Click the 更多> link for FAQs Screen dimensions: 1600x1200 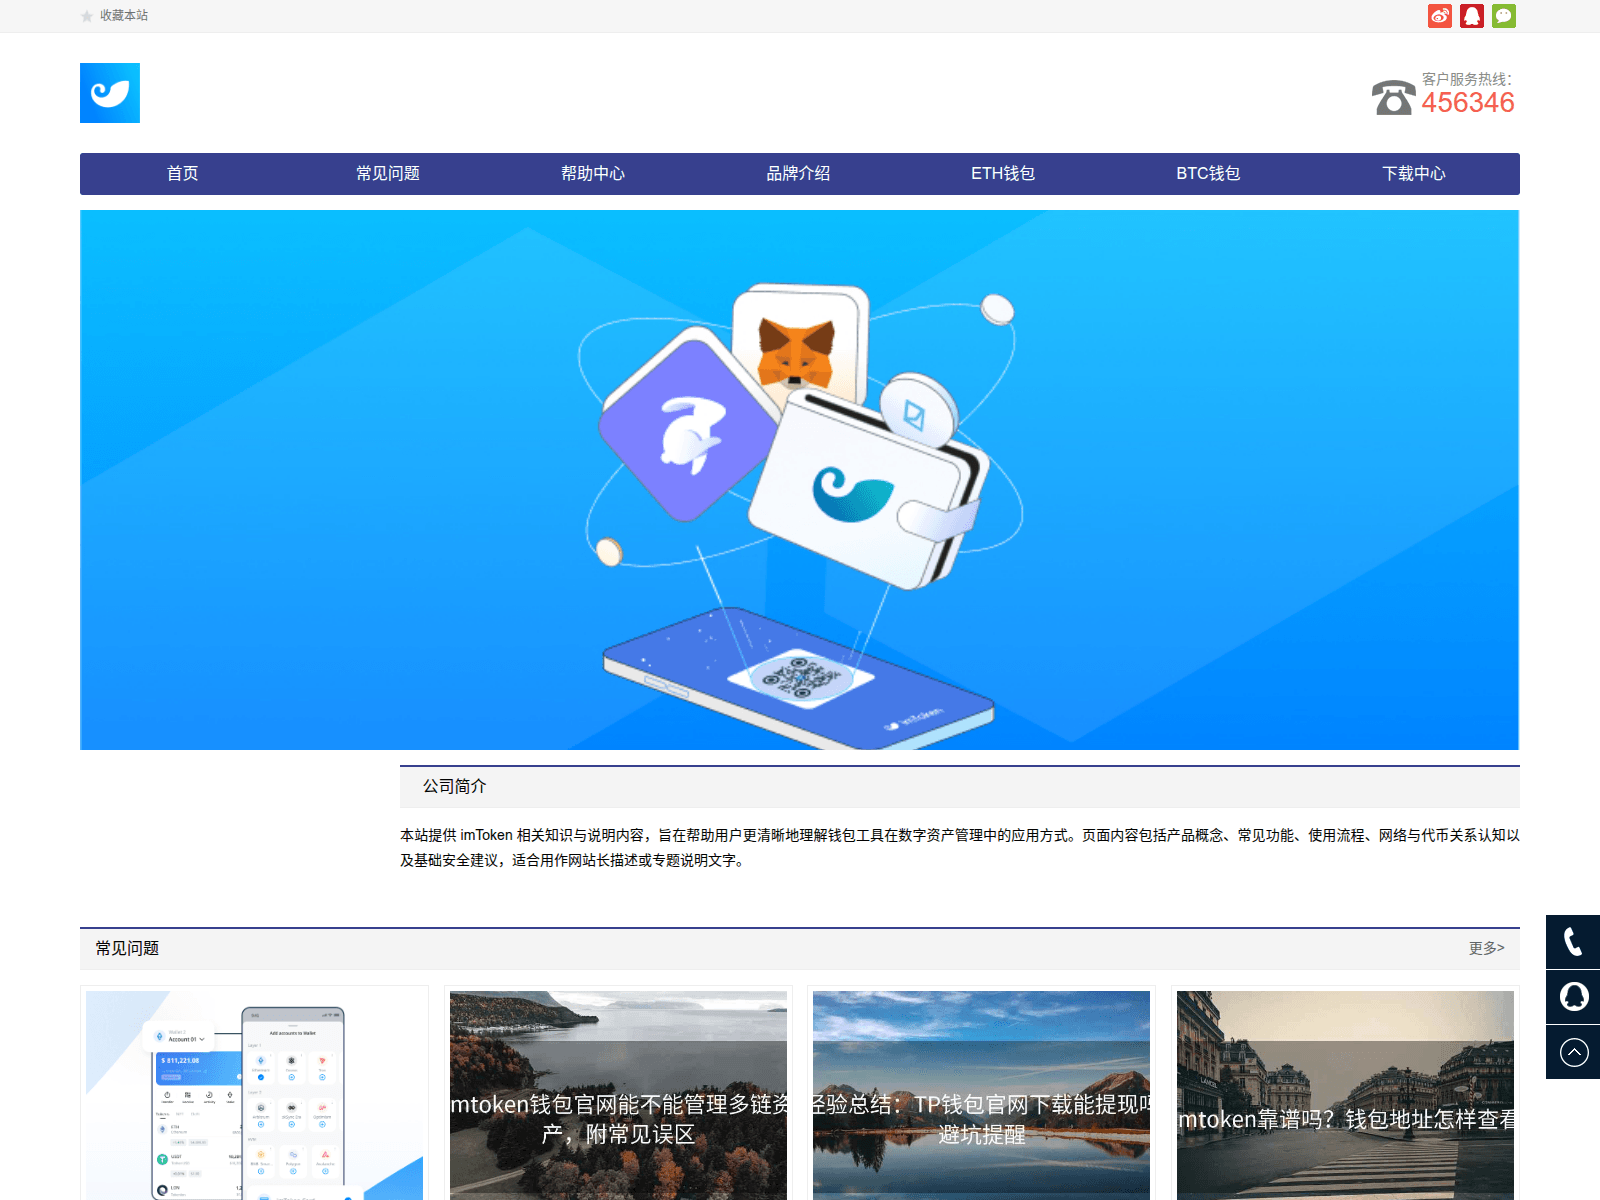[1486, 948]
